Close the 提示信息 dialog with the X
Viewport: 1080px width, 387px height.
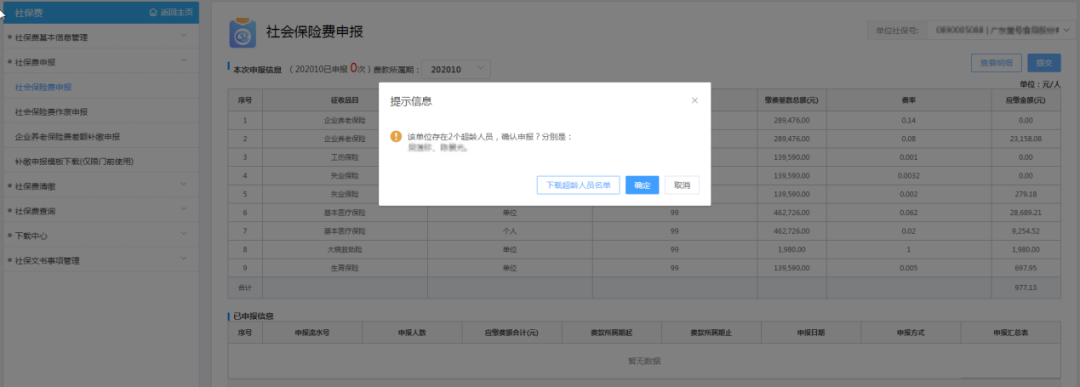(694, 101)
